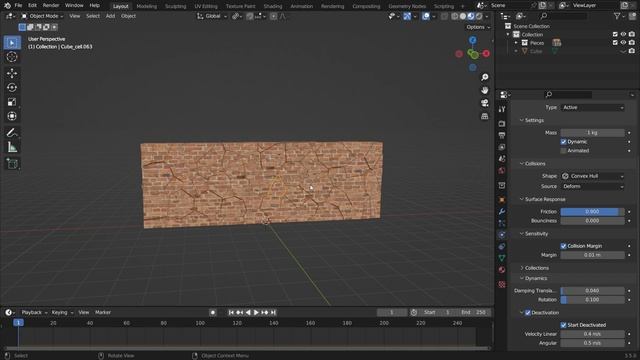Switch orthographic/perspective grid icon
This screenshot has height=360, width=640.
484,116
